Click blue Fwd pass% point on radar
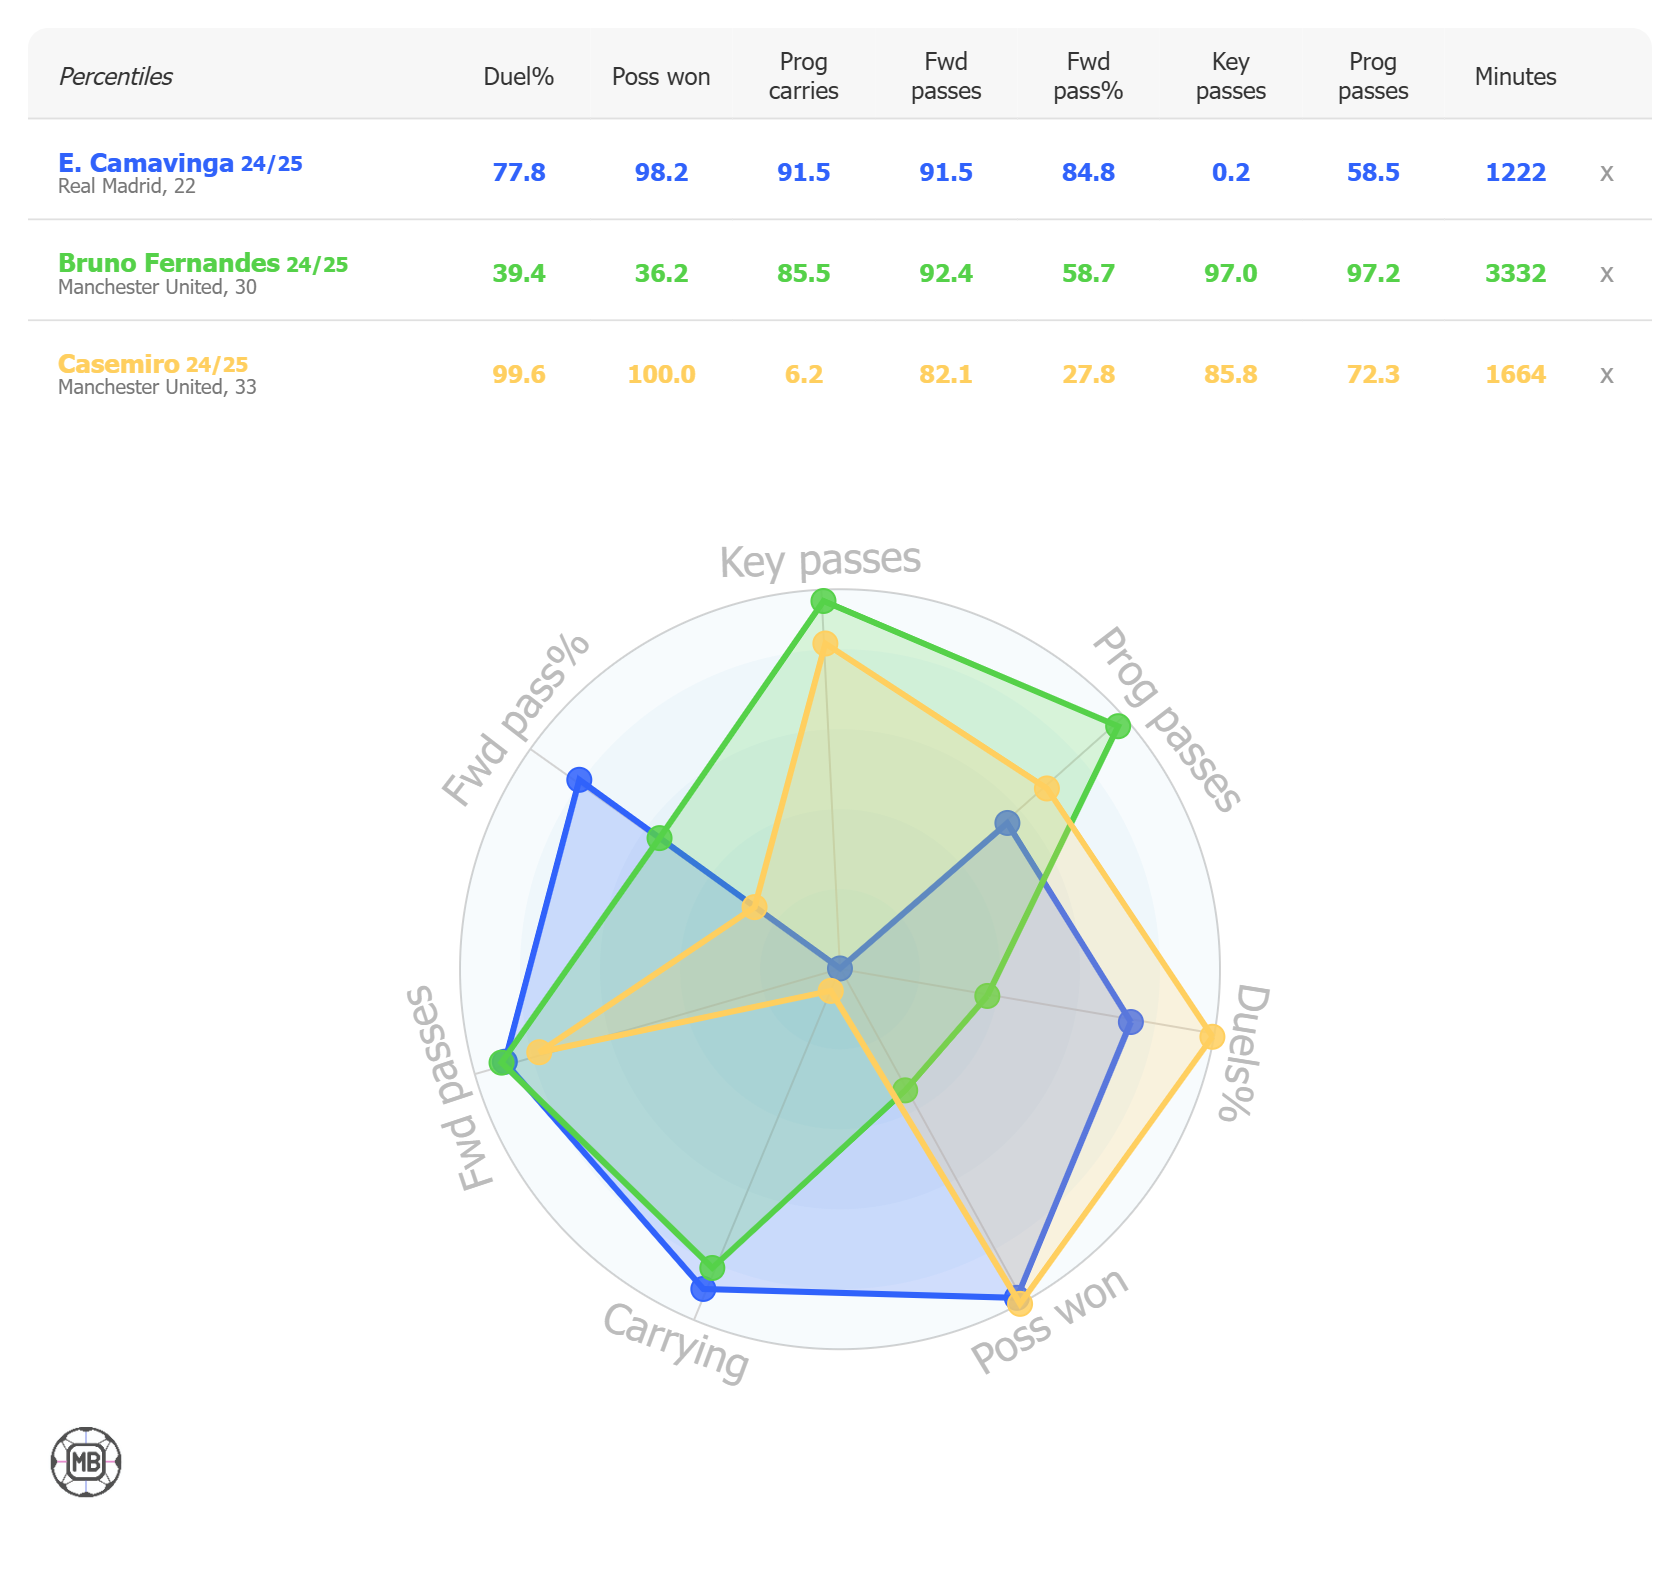The height and width of the screenshot is (1570, 1680). [x=579, y=780]
